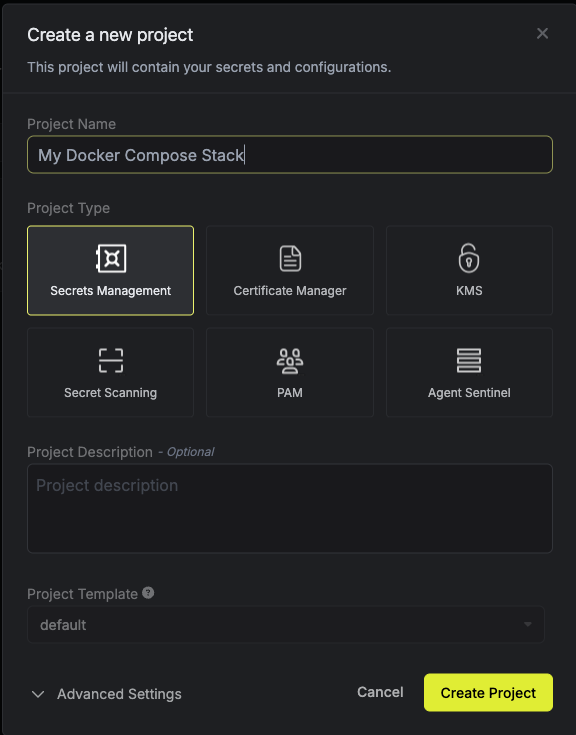The height and width of the screenshot is (735, 576).
Task: Click the 'Optional' text beside Project Description
Action: click(x=190, y=452)
